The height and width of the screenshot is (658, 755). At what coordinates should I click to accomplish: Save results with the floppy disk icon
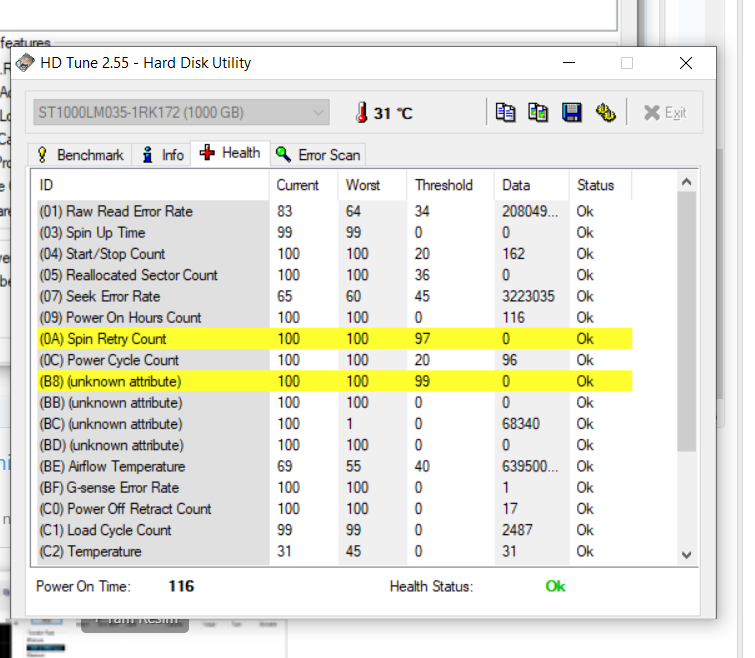572,113
